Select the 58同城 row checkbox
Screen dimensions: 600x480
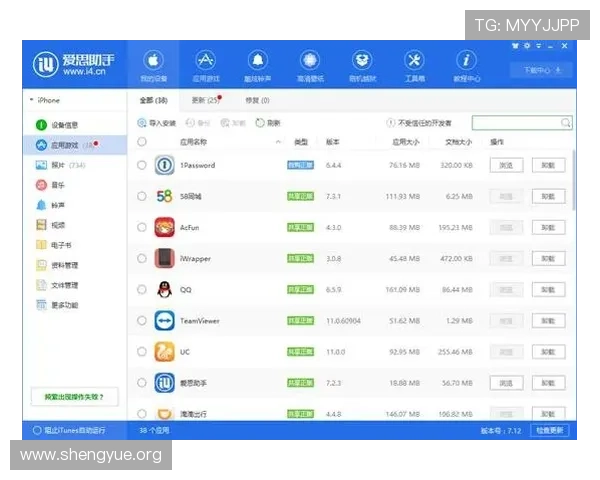[142, 196]
